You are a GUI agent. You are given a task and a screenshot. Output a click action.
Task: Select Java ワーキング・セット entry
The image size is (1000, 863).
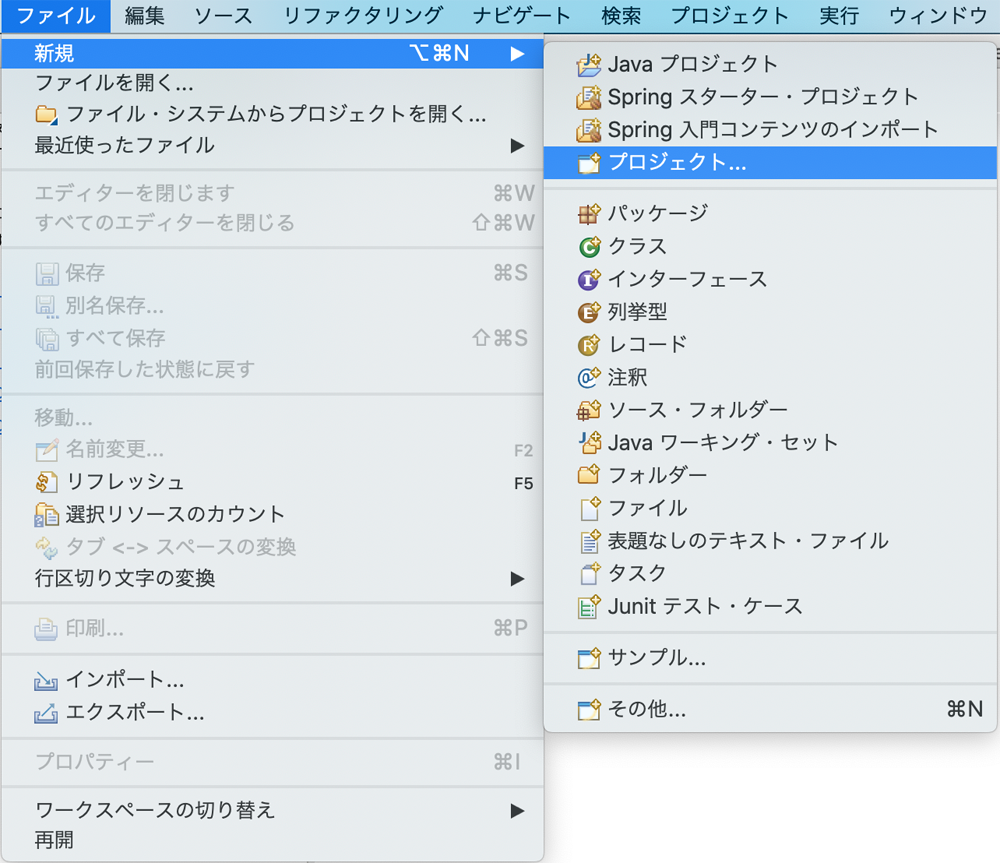tap(770, 443)
